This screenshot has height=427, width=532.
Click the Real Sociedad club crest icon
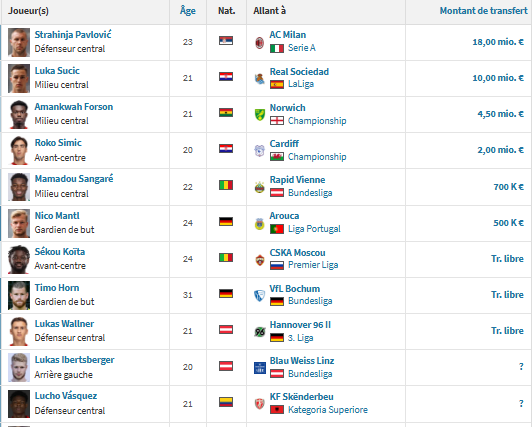pyautogui.click(x=260, y=79)
